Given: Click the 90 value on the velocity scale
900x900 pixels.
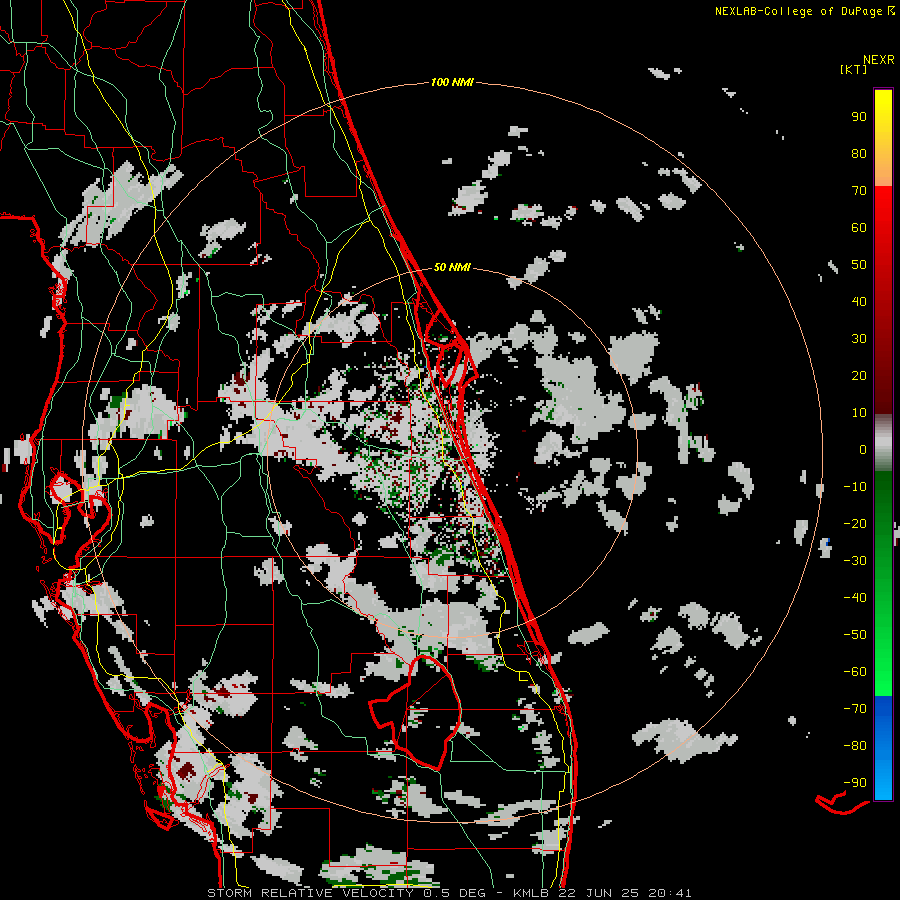Looking at the screenshot, I should (x=859, y=117).
